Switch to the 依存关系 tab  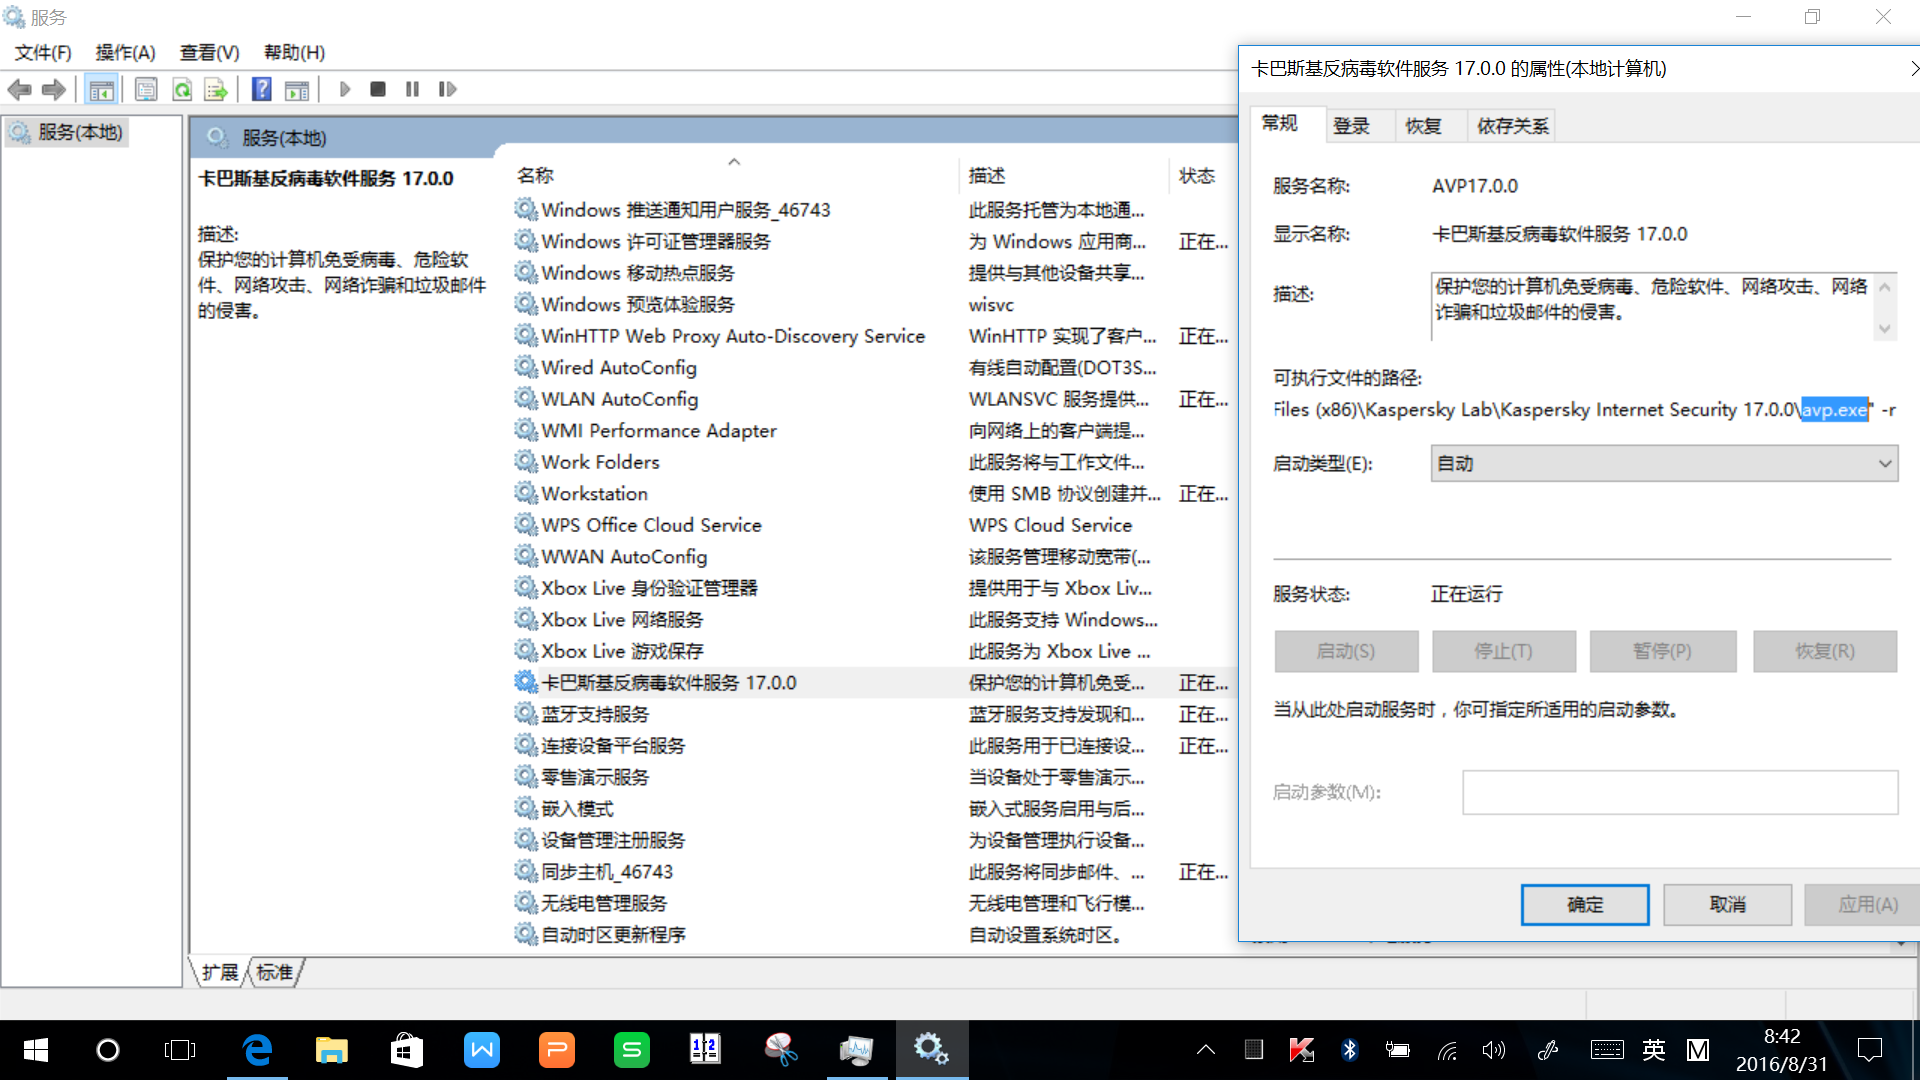(x=1513, y=126)
